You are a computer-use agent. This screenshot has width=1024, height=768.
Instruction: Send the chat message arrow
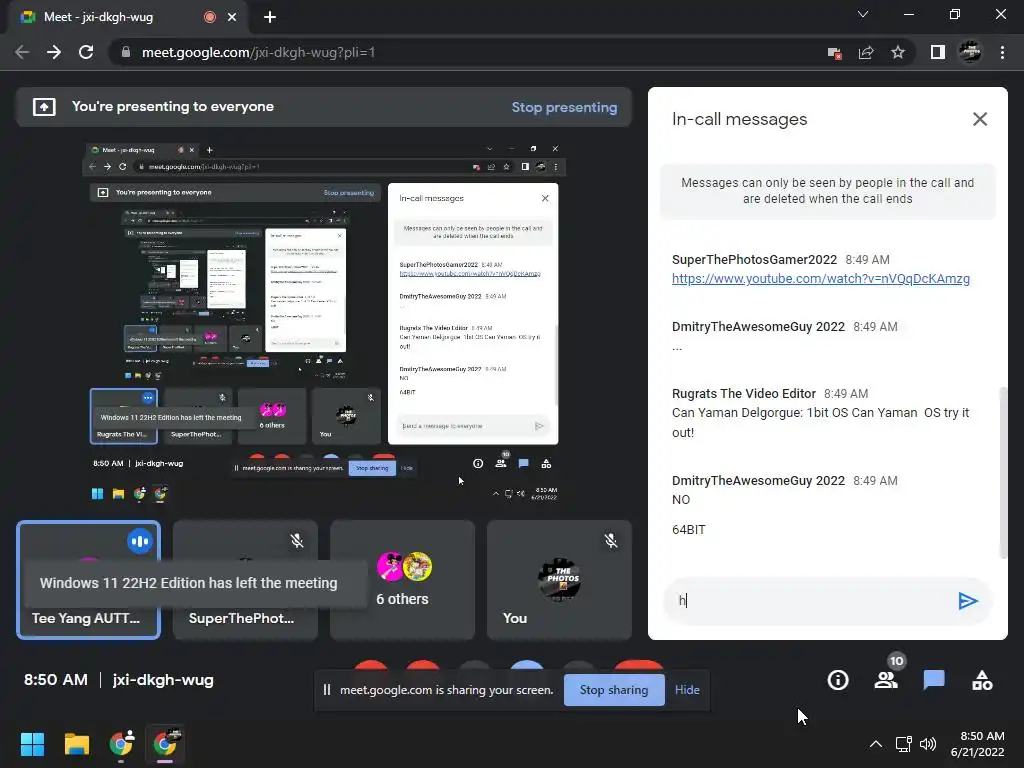click(967, 601)
